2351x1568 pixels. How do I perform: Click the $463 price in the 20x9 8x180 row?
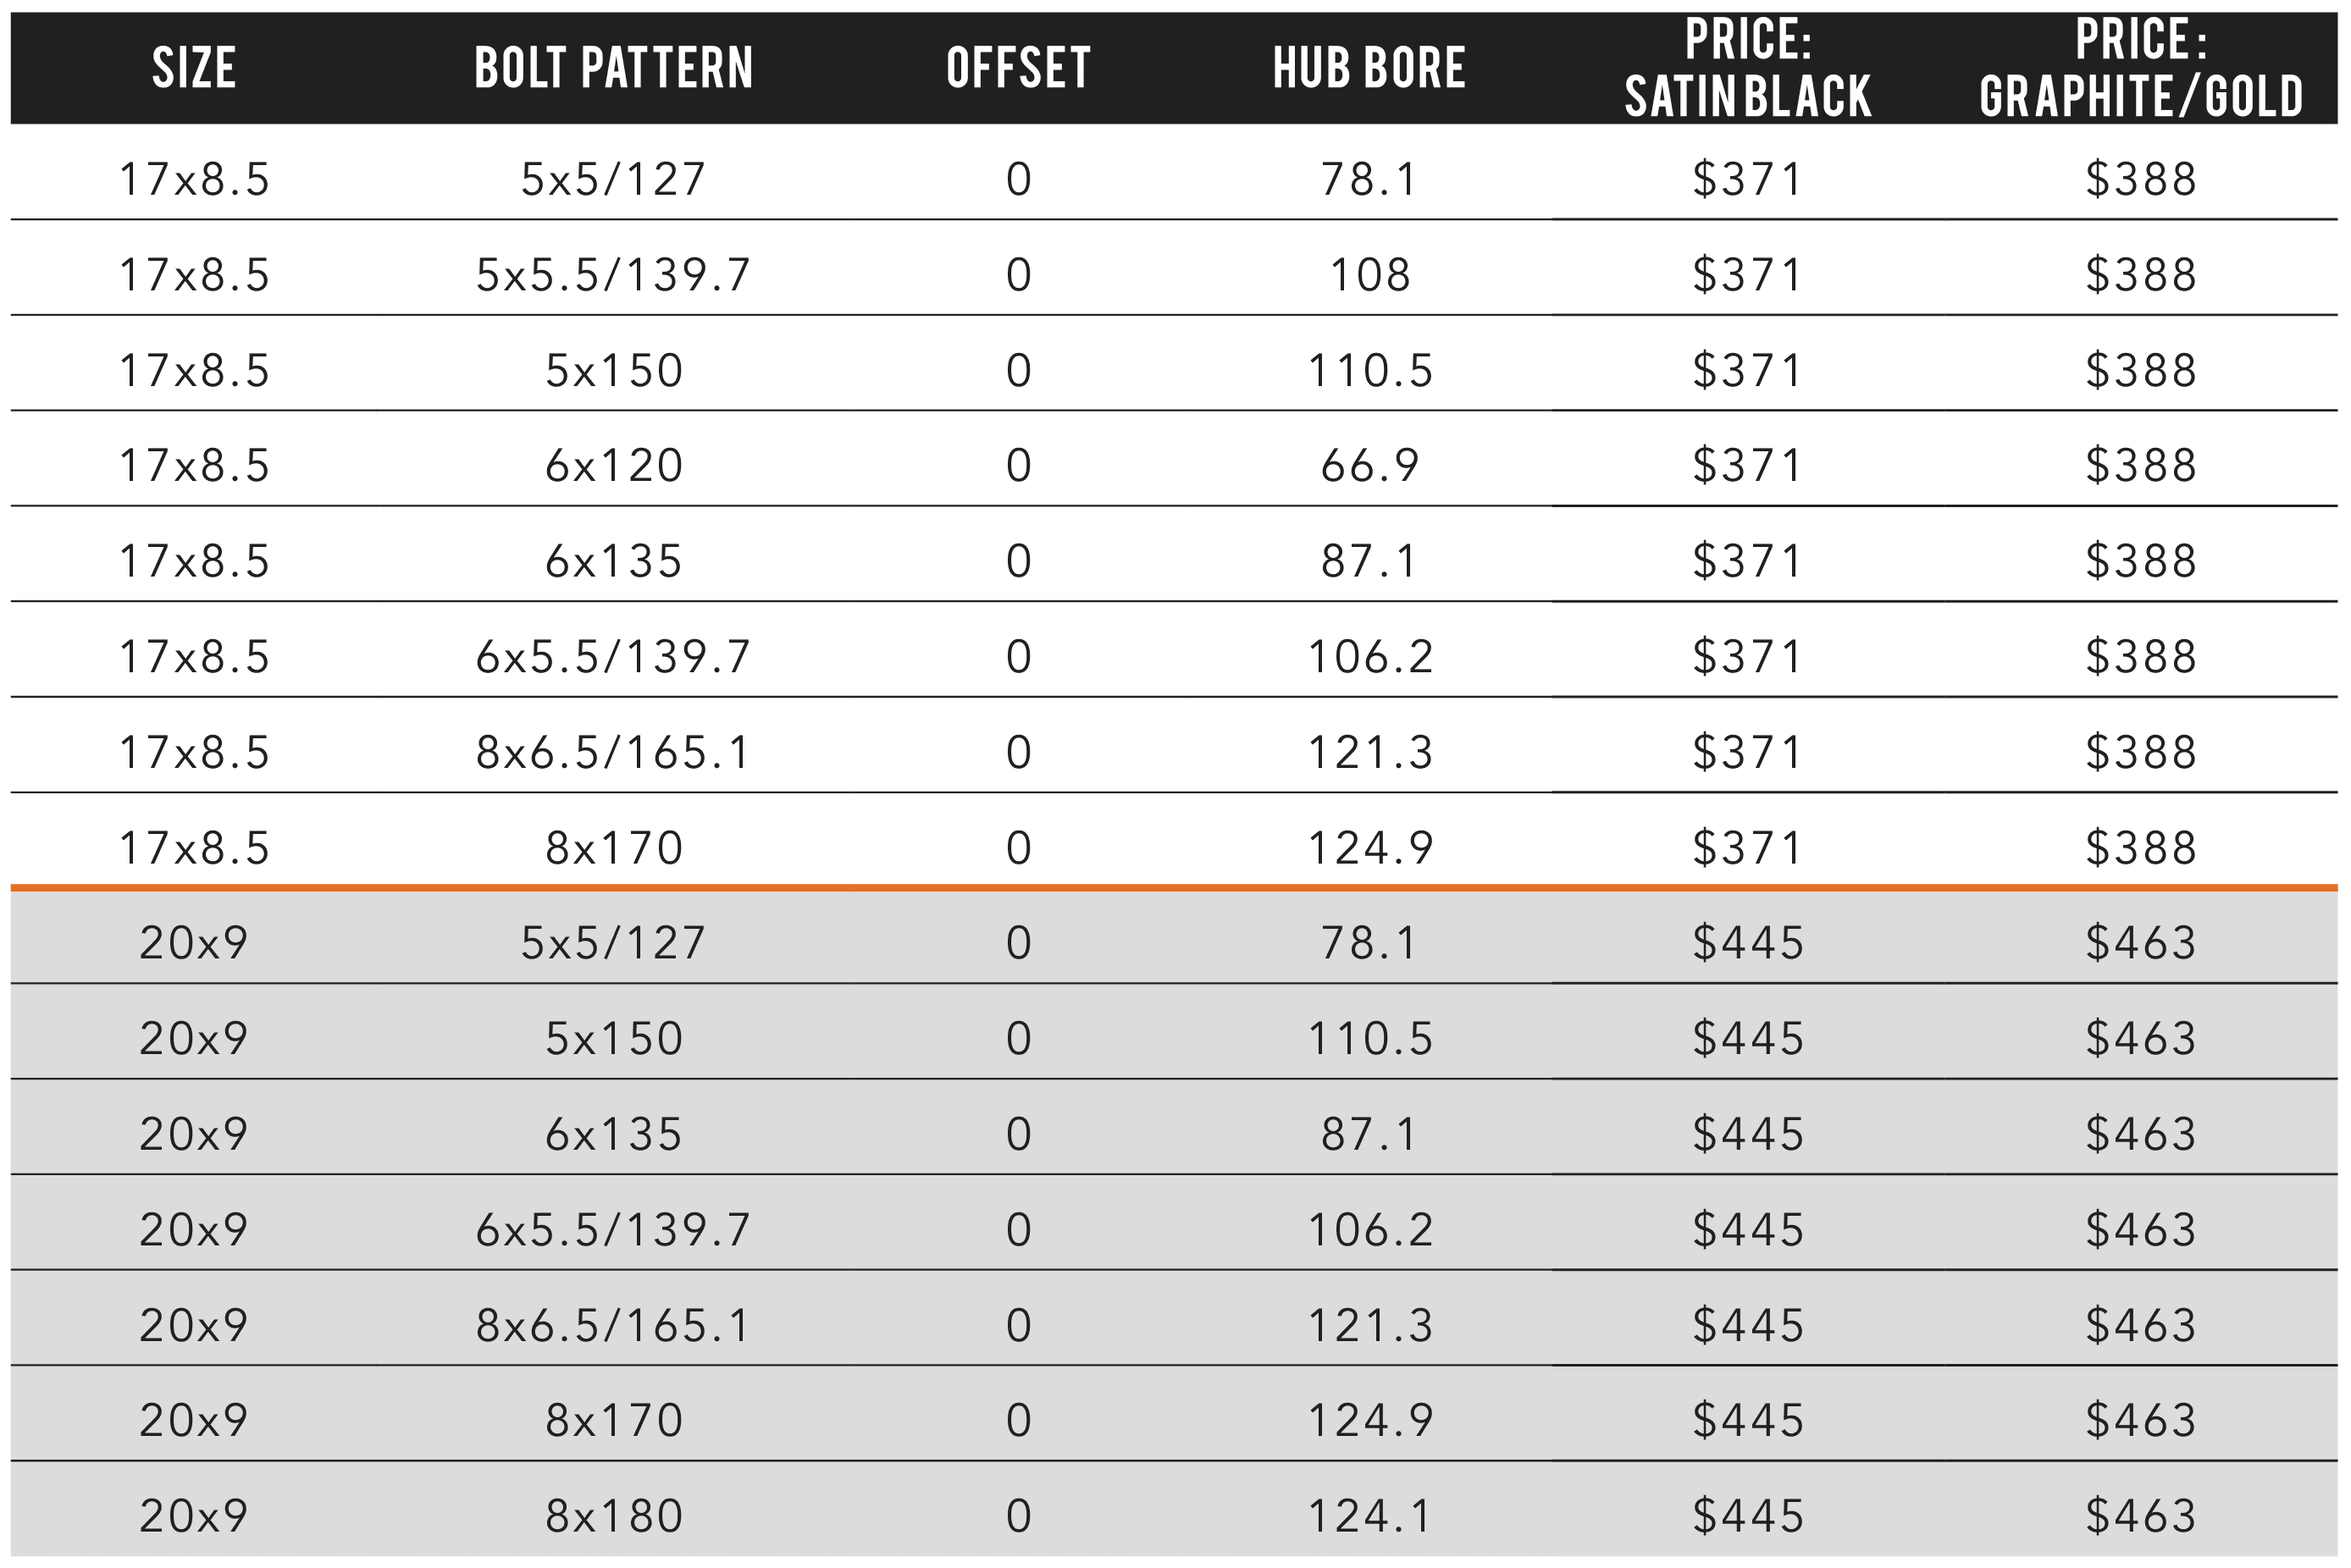pos(2141,1516)
